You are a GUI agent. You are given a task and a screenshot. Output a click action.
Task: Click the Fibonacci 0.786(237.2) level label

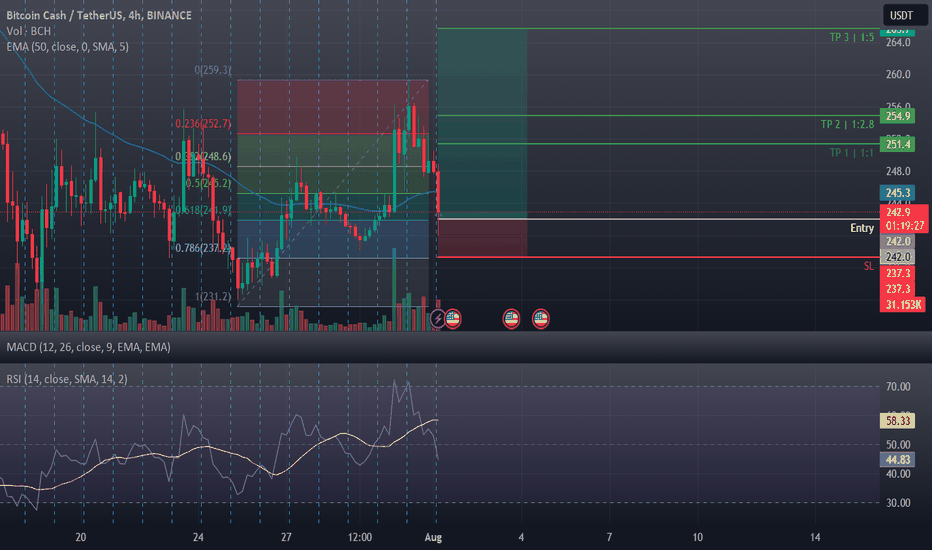point(203,248)
